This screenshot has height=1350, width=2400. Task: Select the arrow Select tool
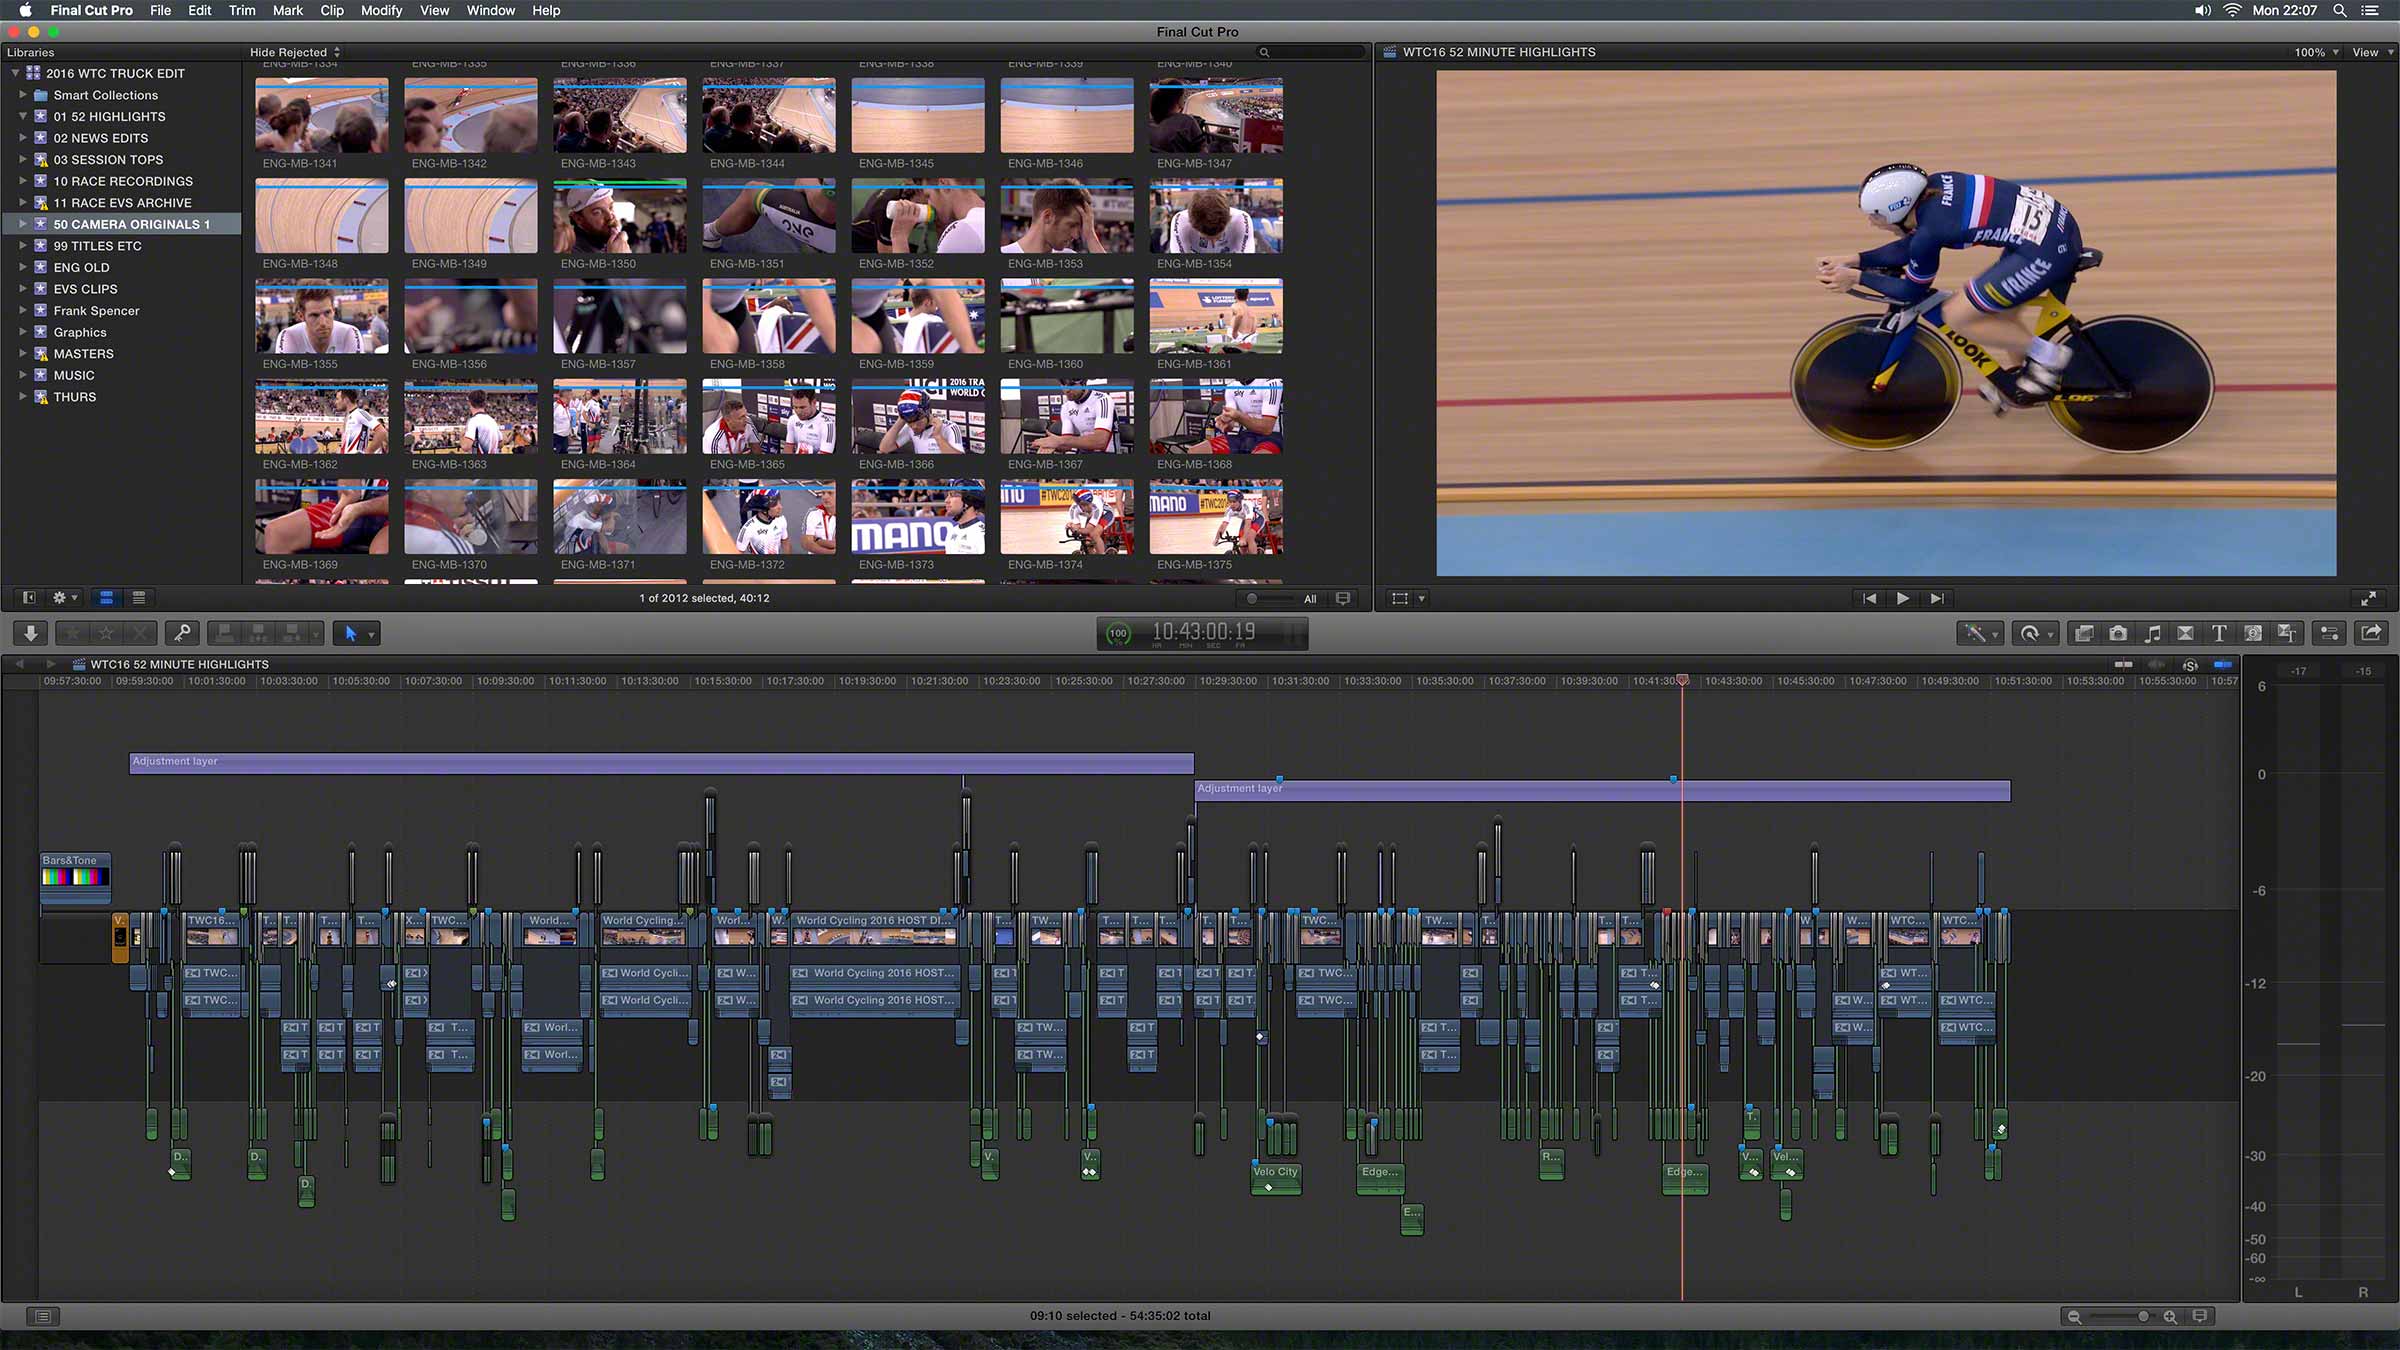(351, 633)
